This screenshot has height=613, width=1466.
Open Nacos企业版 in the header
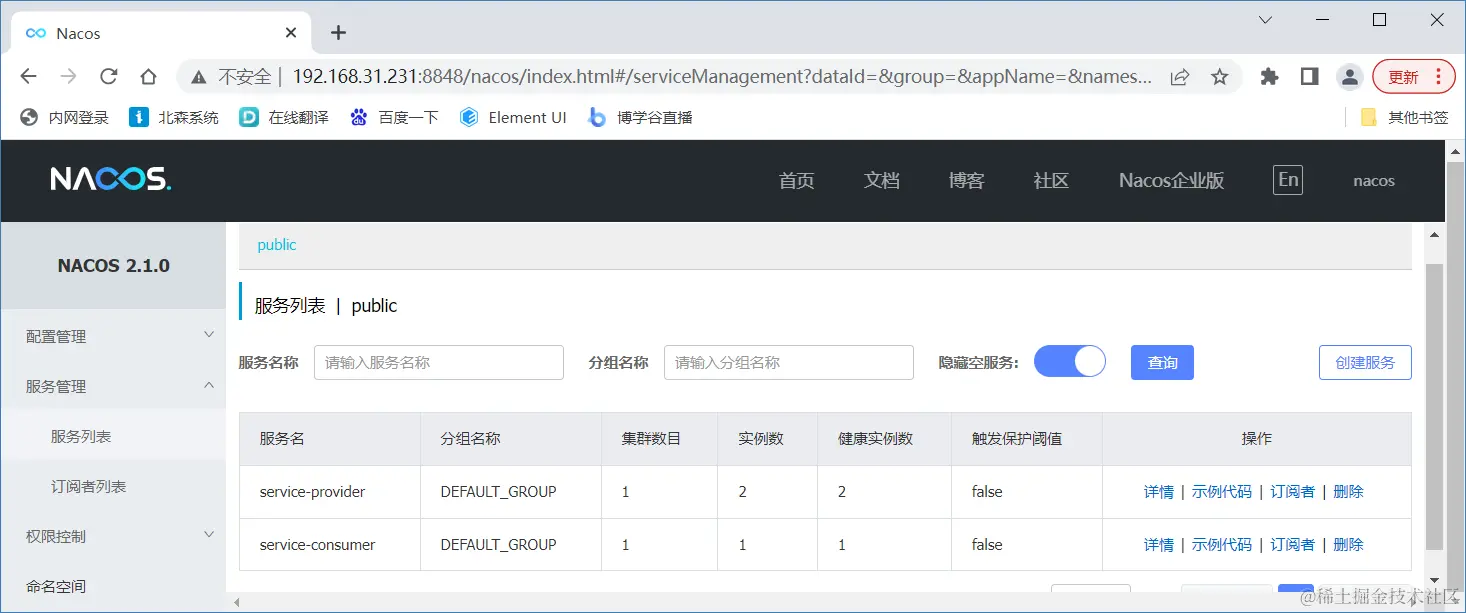(x=1171, y=181)
